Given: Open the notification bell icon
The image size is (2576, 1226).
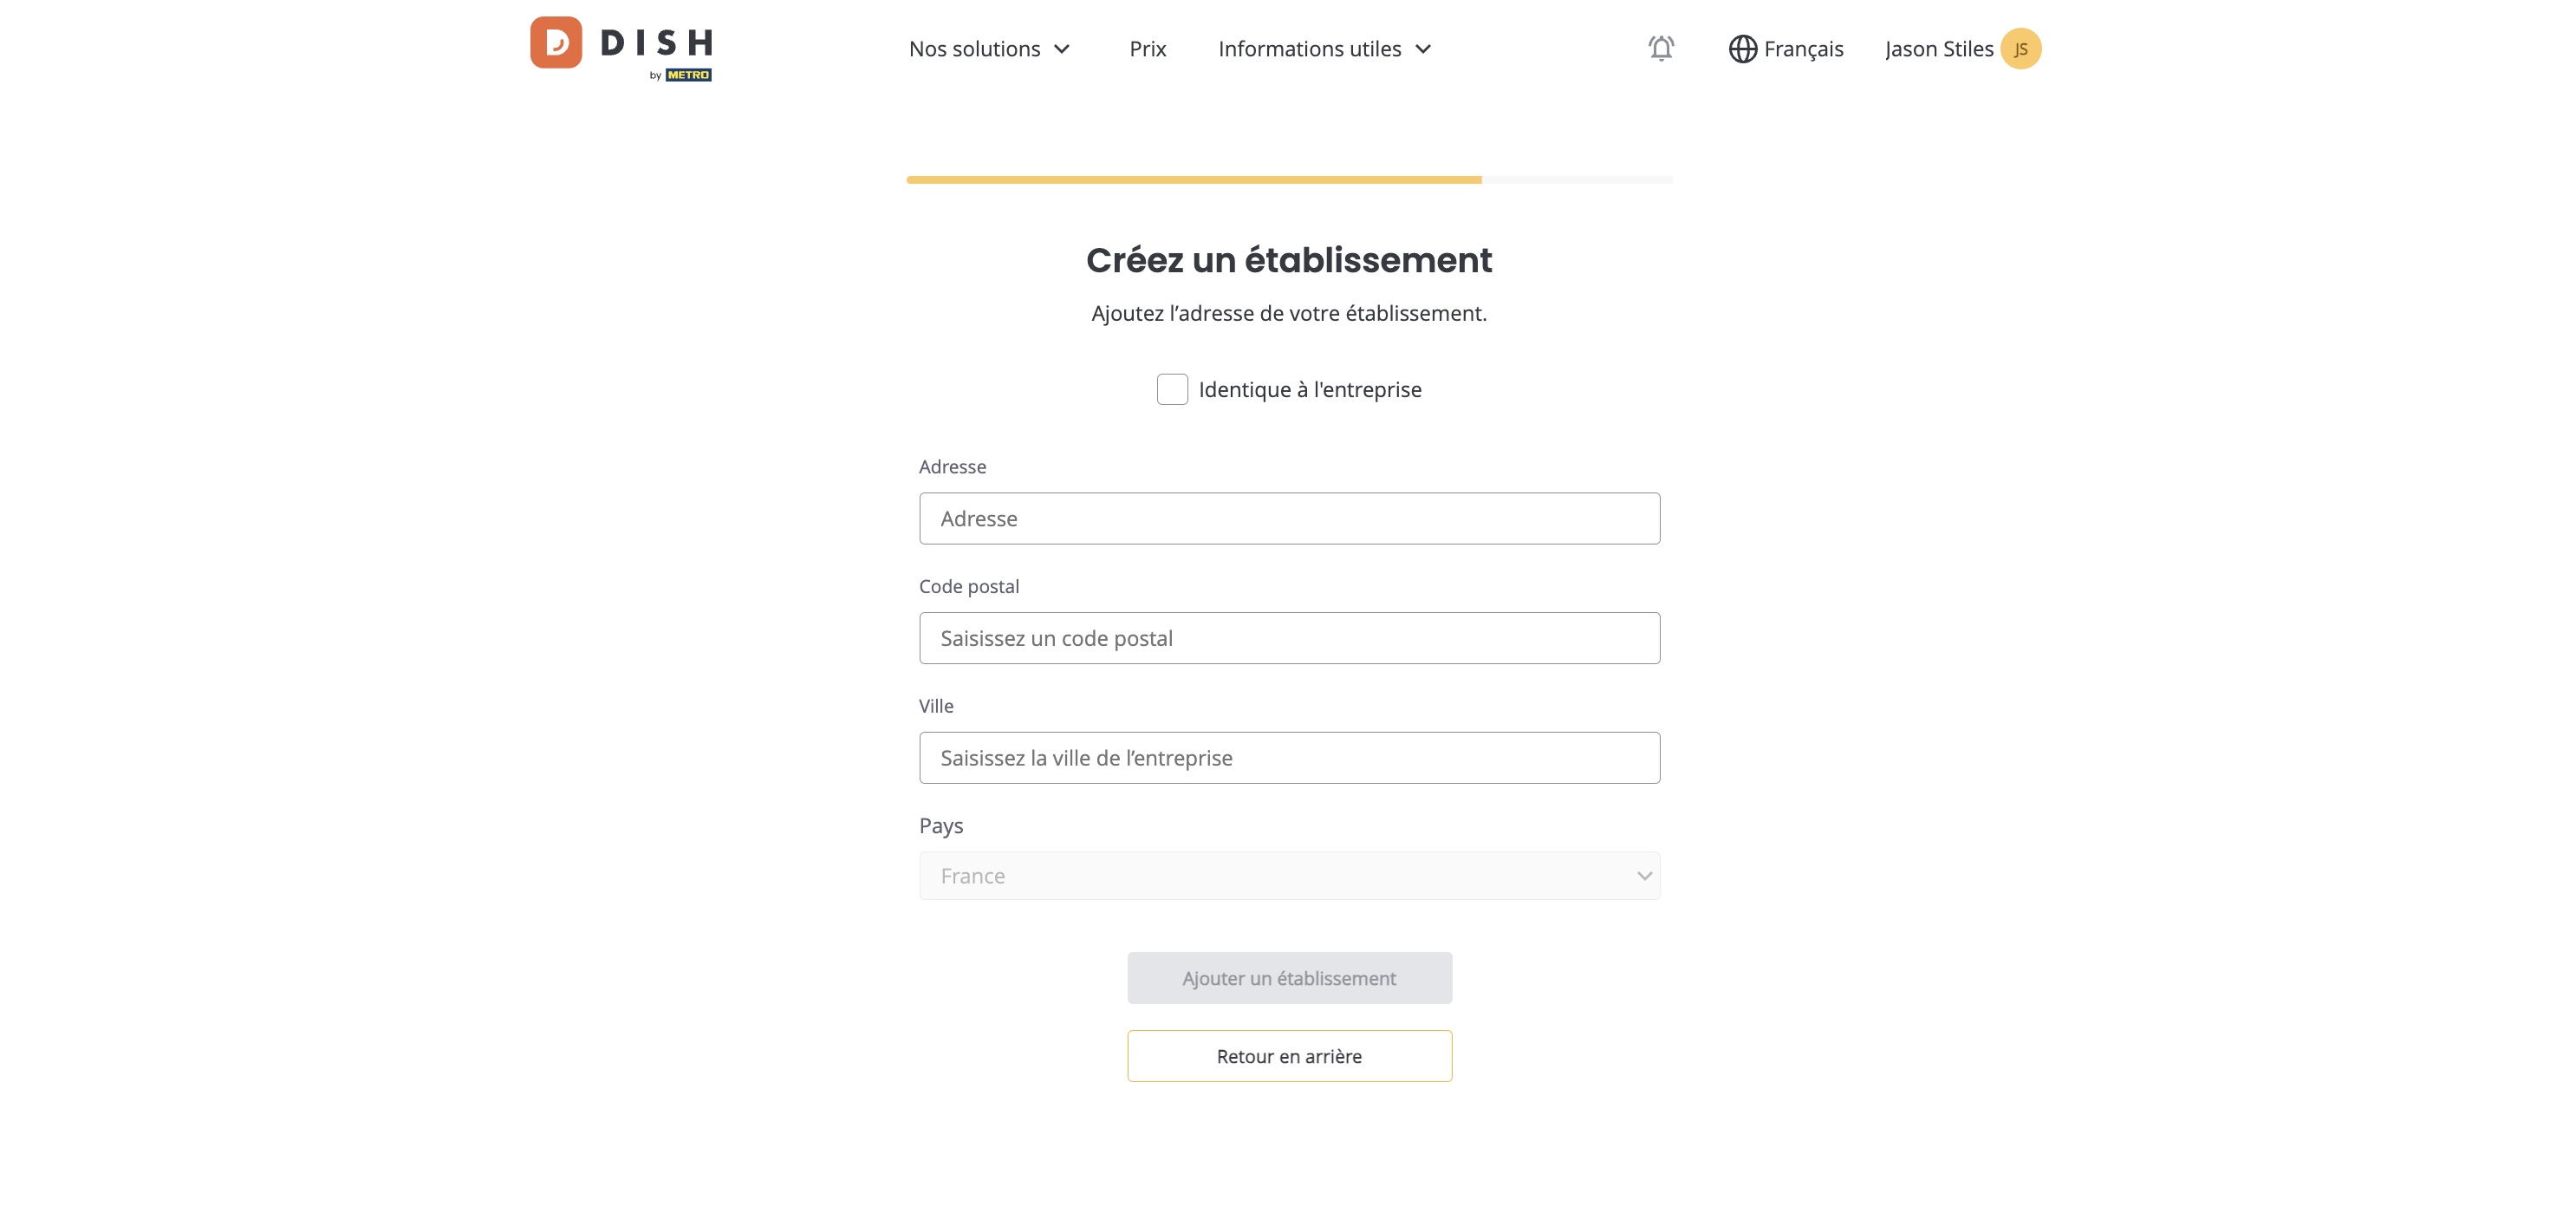Looking at the screenshot, I should [x=1661, y=48].
